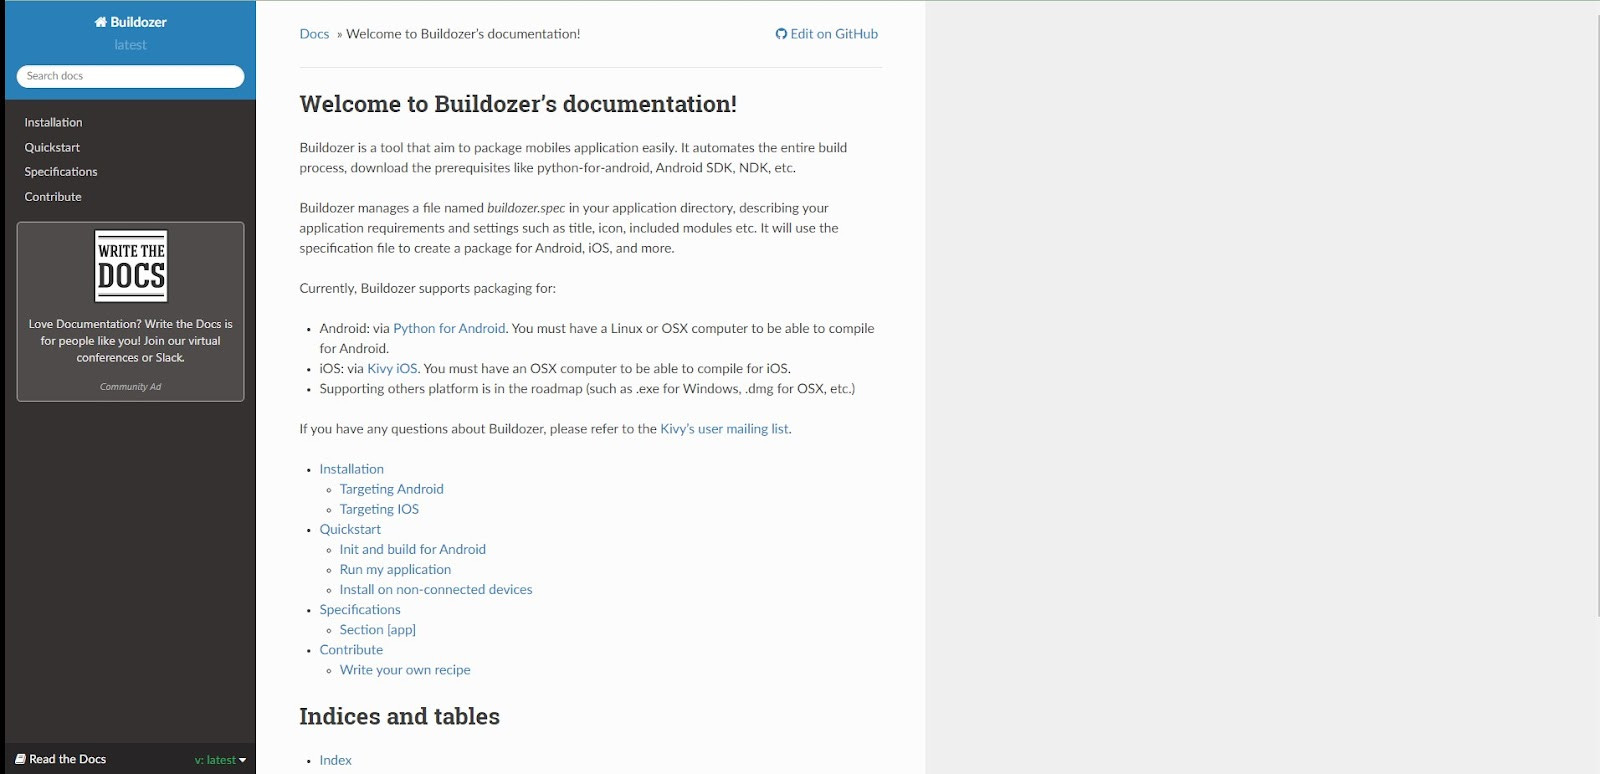Go to Run my application section
1600x774 pixels.
coord(395,569)
